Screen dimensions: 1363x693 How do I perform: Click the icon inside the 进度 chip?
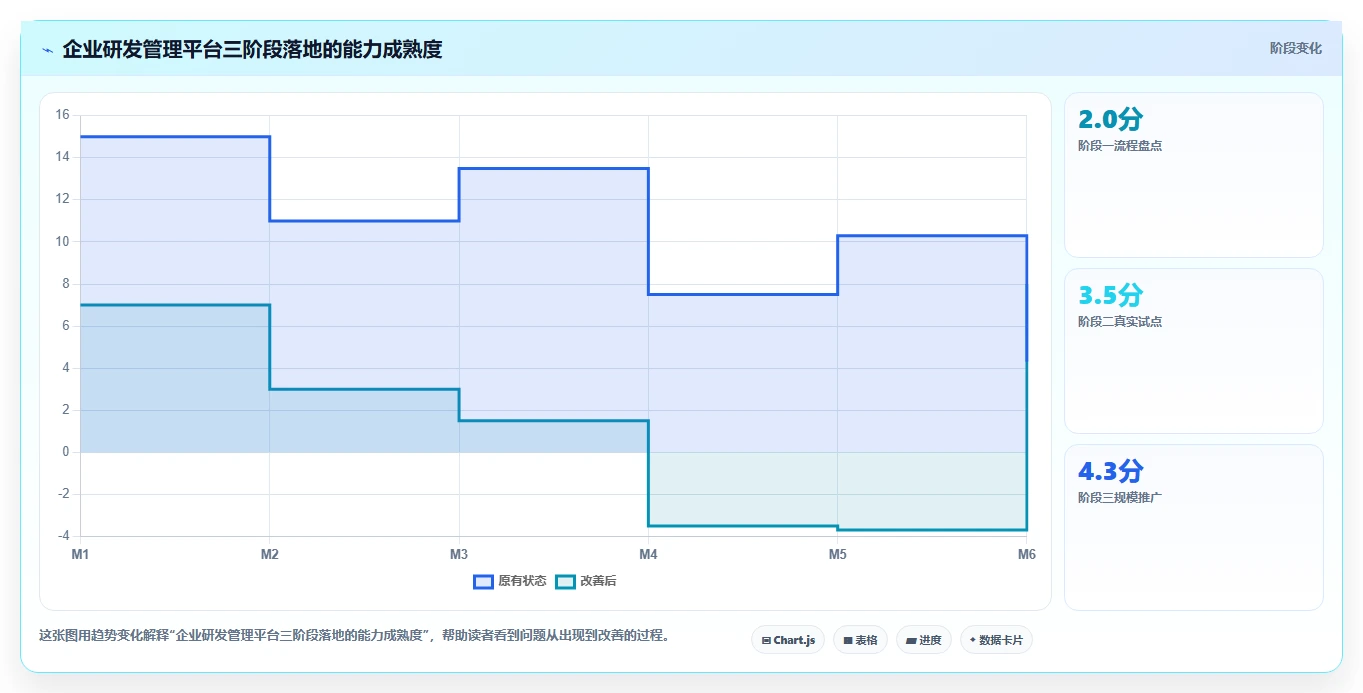pyautogui.click(x=912, y=640)
